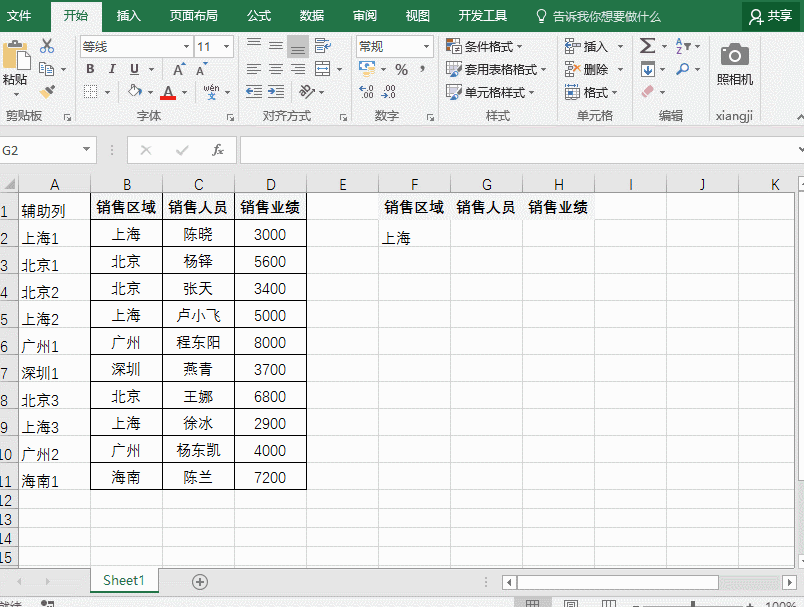Click the Name Box showing G2

click(40, 150)
